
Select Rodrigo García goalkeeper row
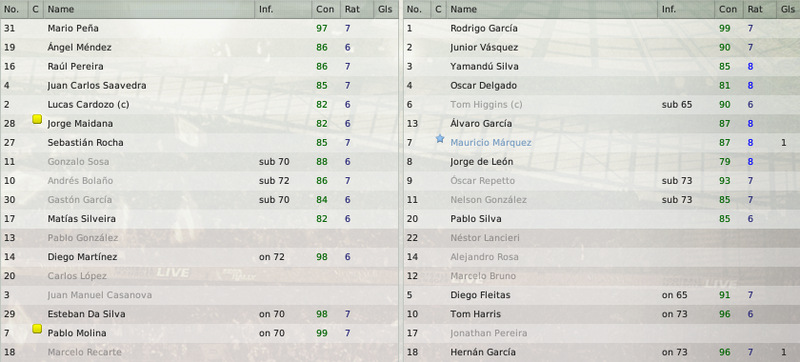[x=602, y=29]
